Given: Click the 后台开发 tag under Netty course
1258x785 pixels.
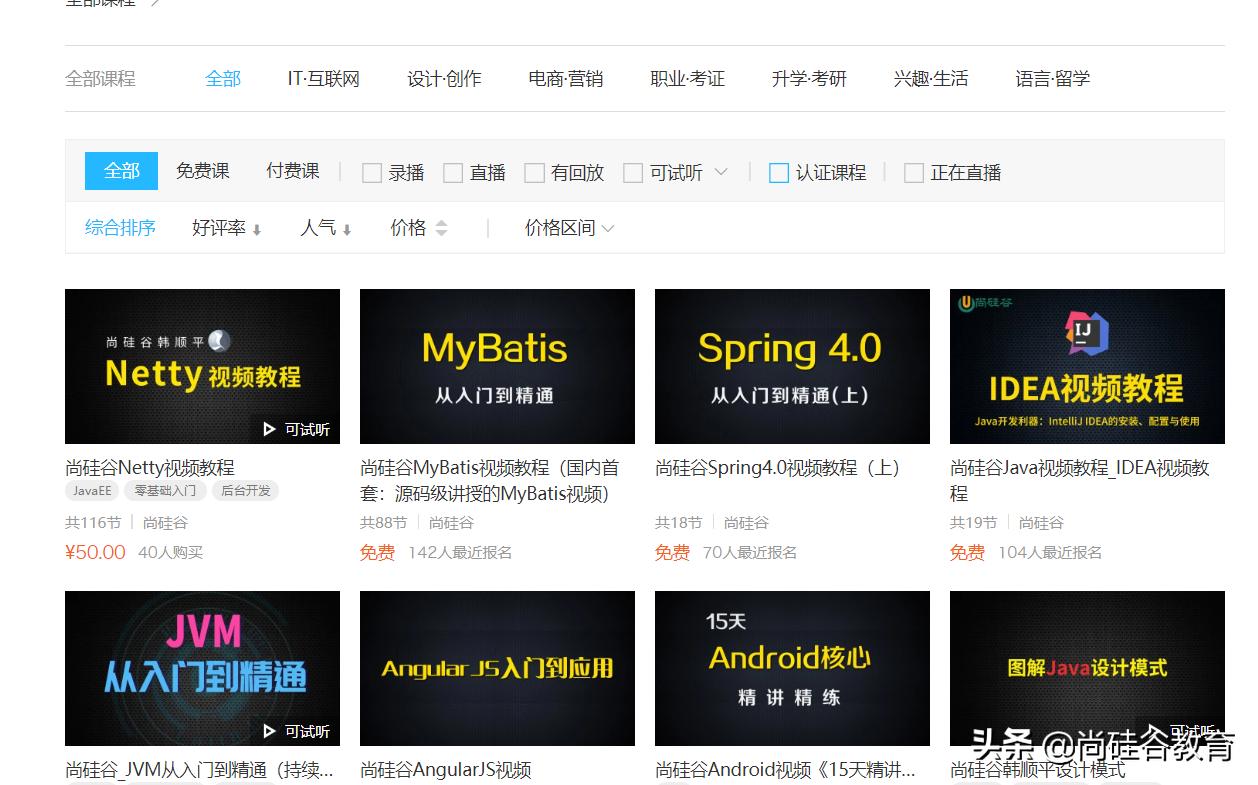Looking at the screenshot, I should (x=246, y=491).
